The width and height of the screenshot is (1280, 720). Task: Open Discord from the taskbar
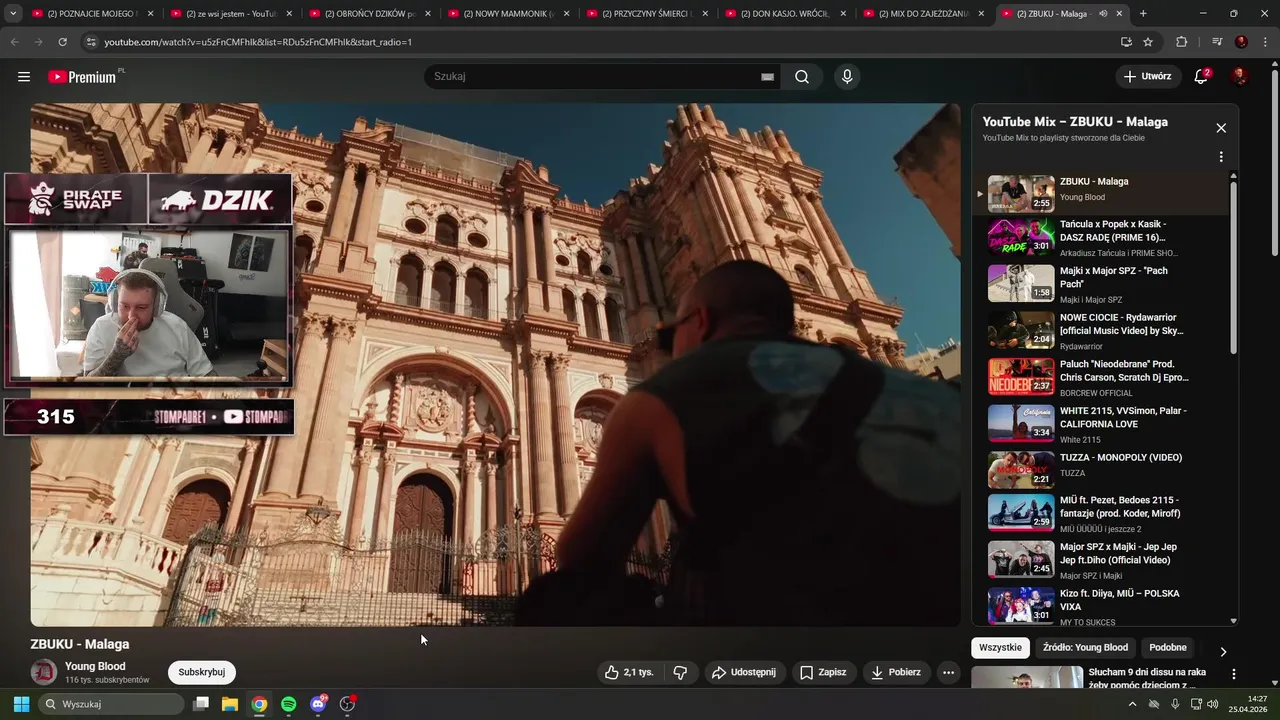(x=318, y=704)
